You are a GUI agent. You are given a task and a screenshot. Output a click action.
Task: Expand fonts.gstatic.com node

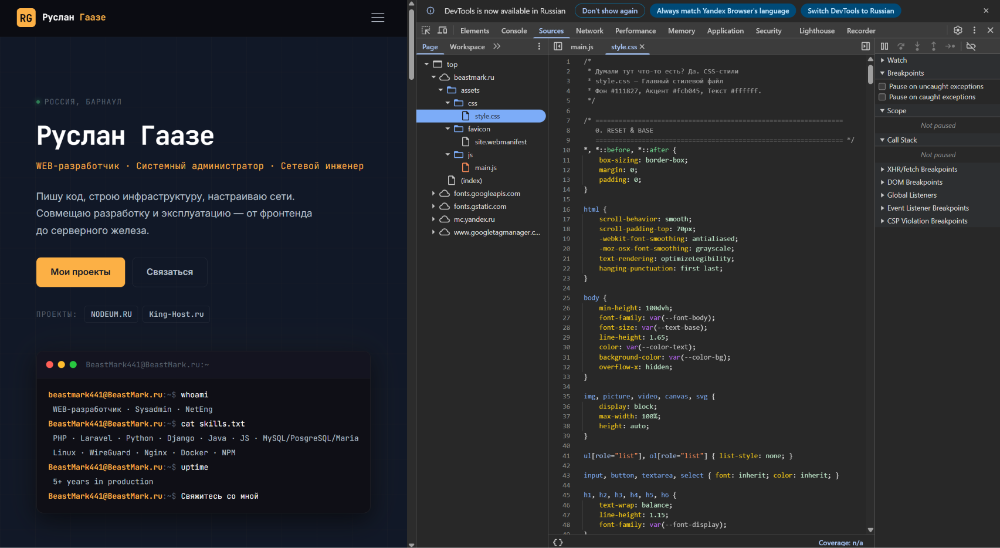click(x=434, y=207)
